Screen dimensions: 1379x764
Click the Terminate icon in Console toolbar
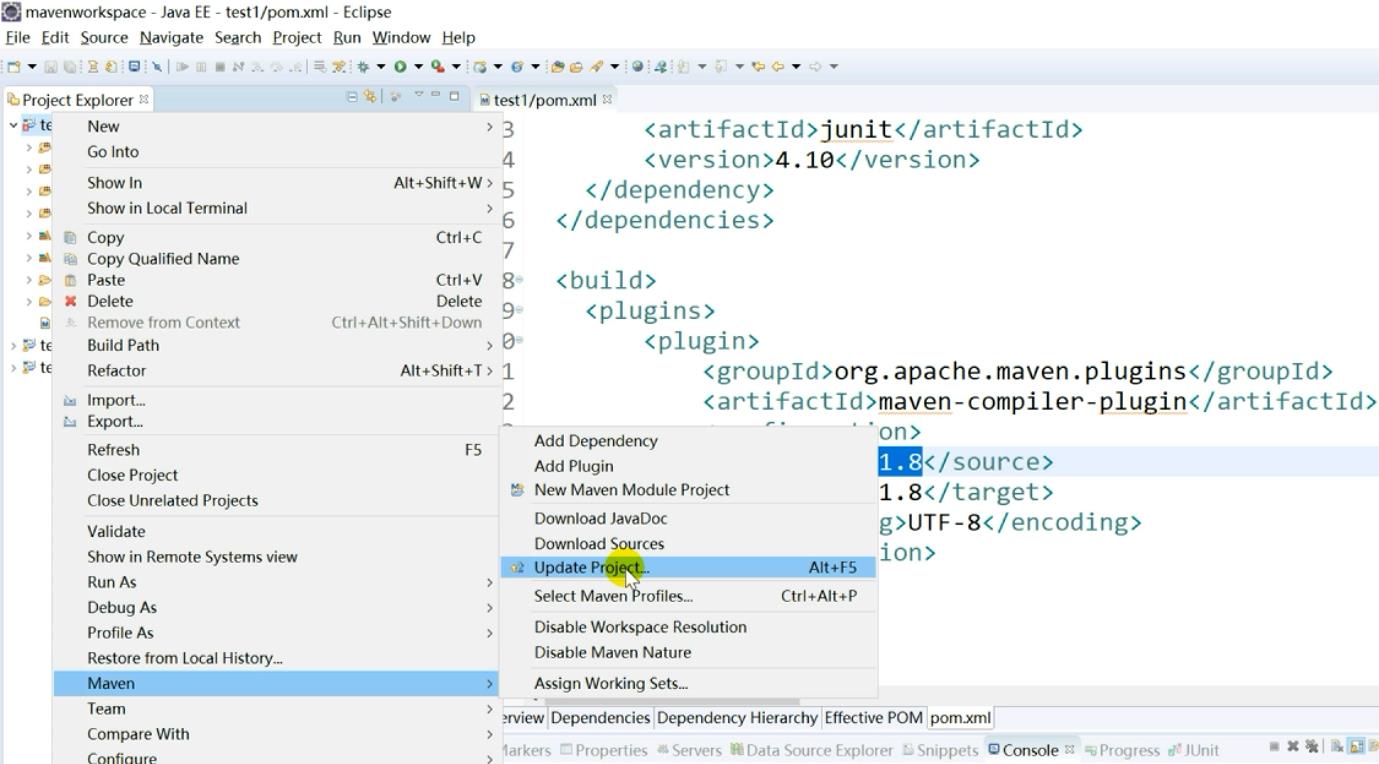1274,746
